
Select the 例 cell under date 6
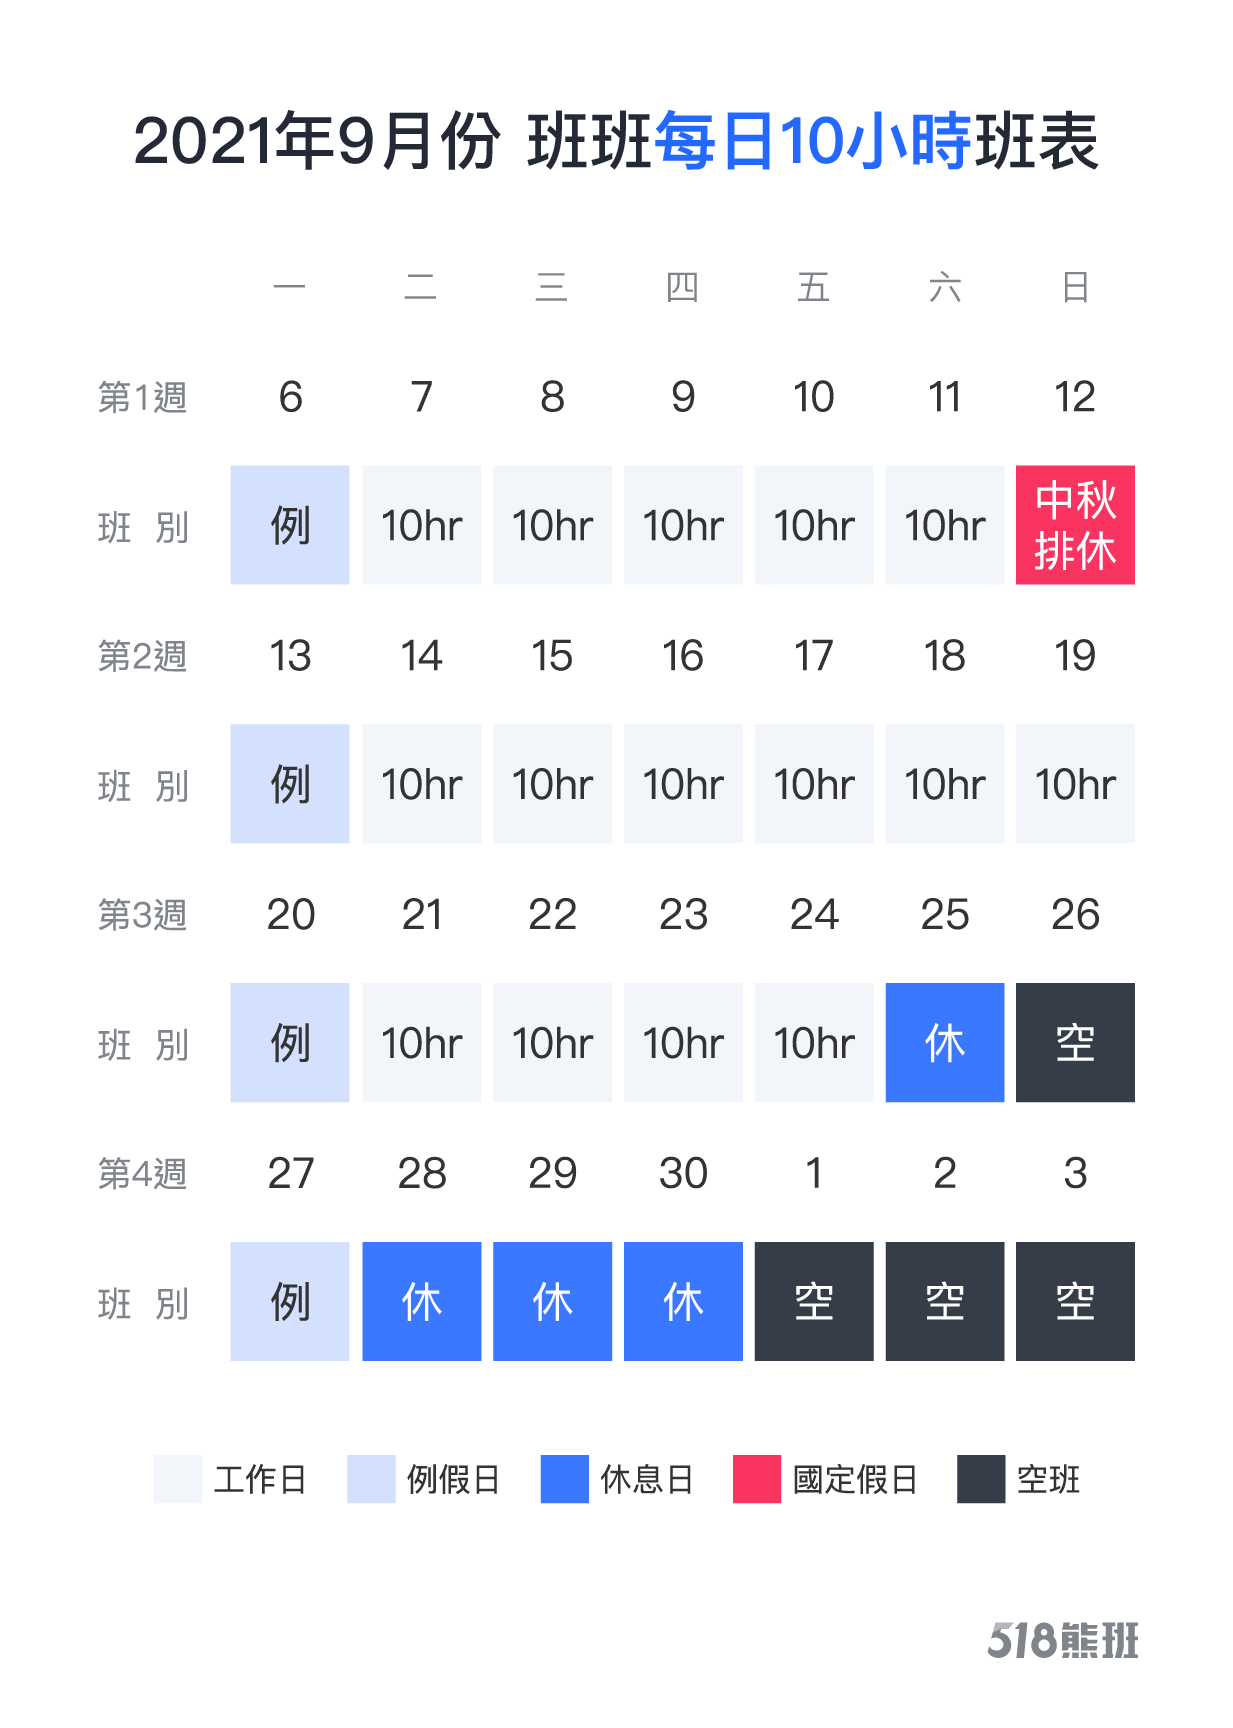290,525
